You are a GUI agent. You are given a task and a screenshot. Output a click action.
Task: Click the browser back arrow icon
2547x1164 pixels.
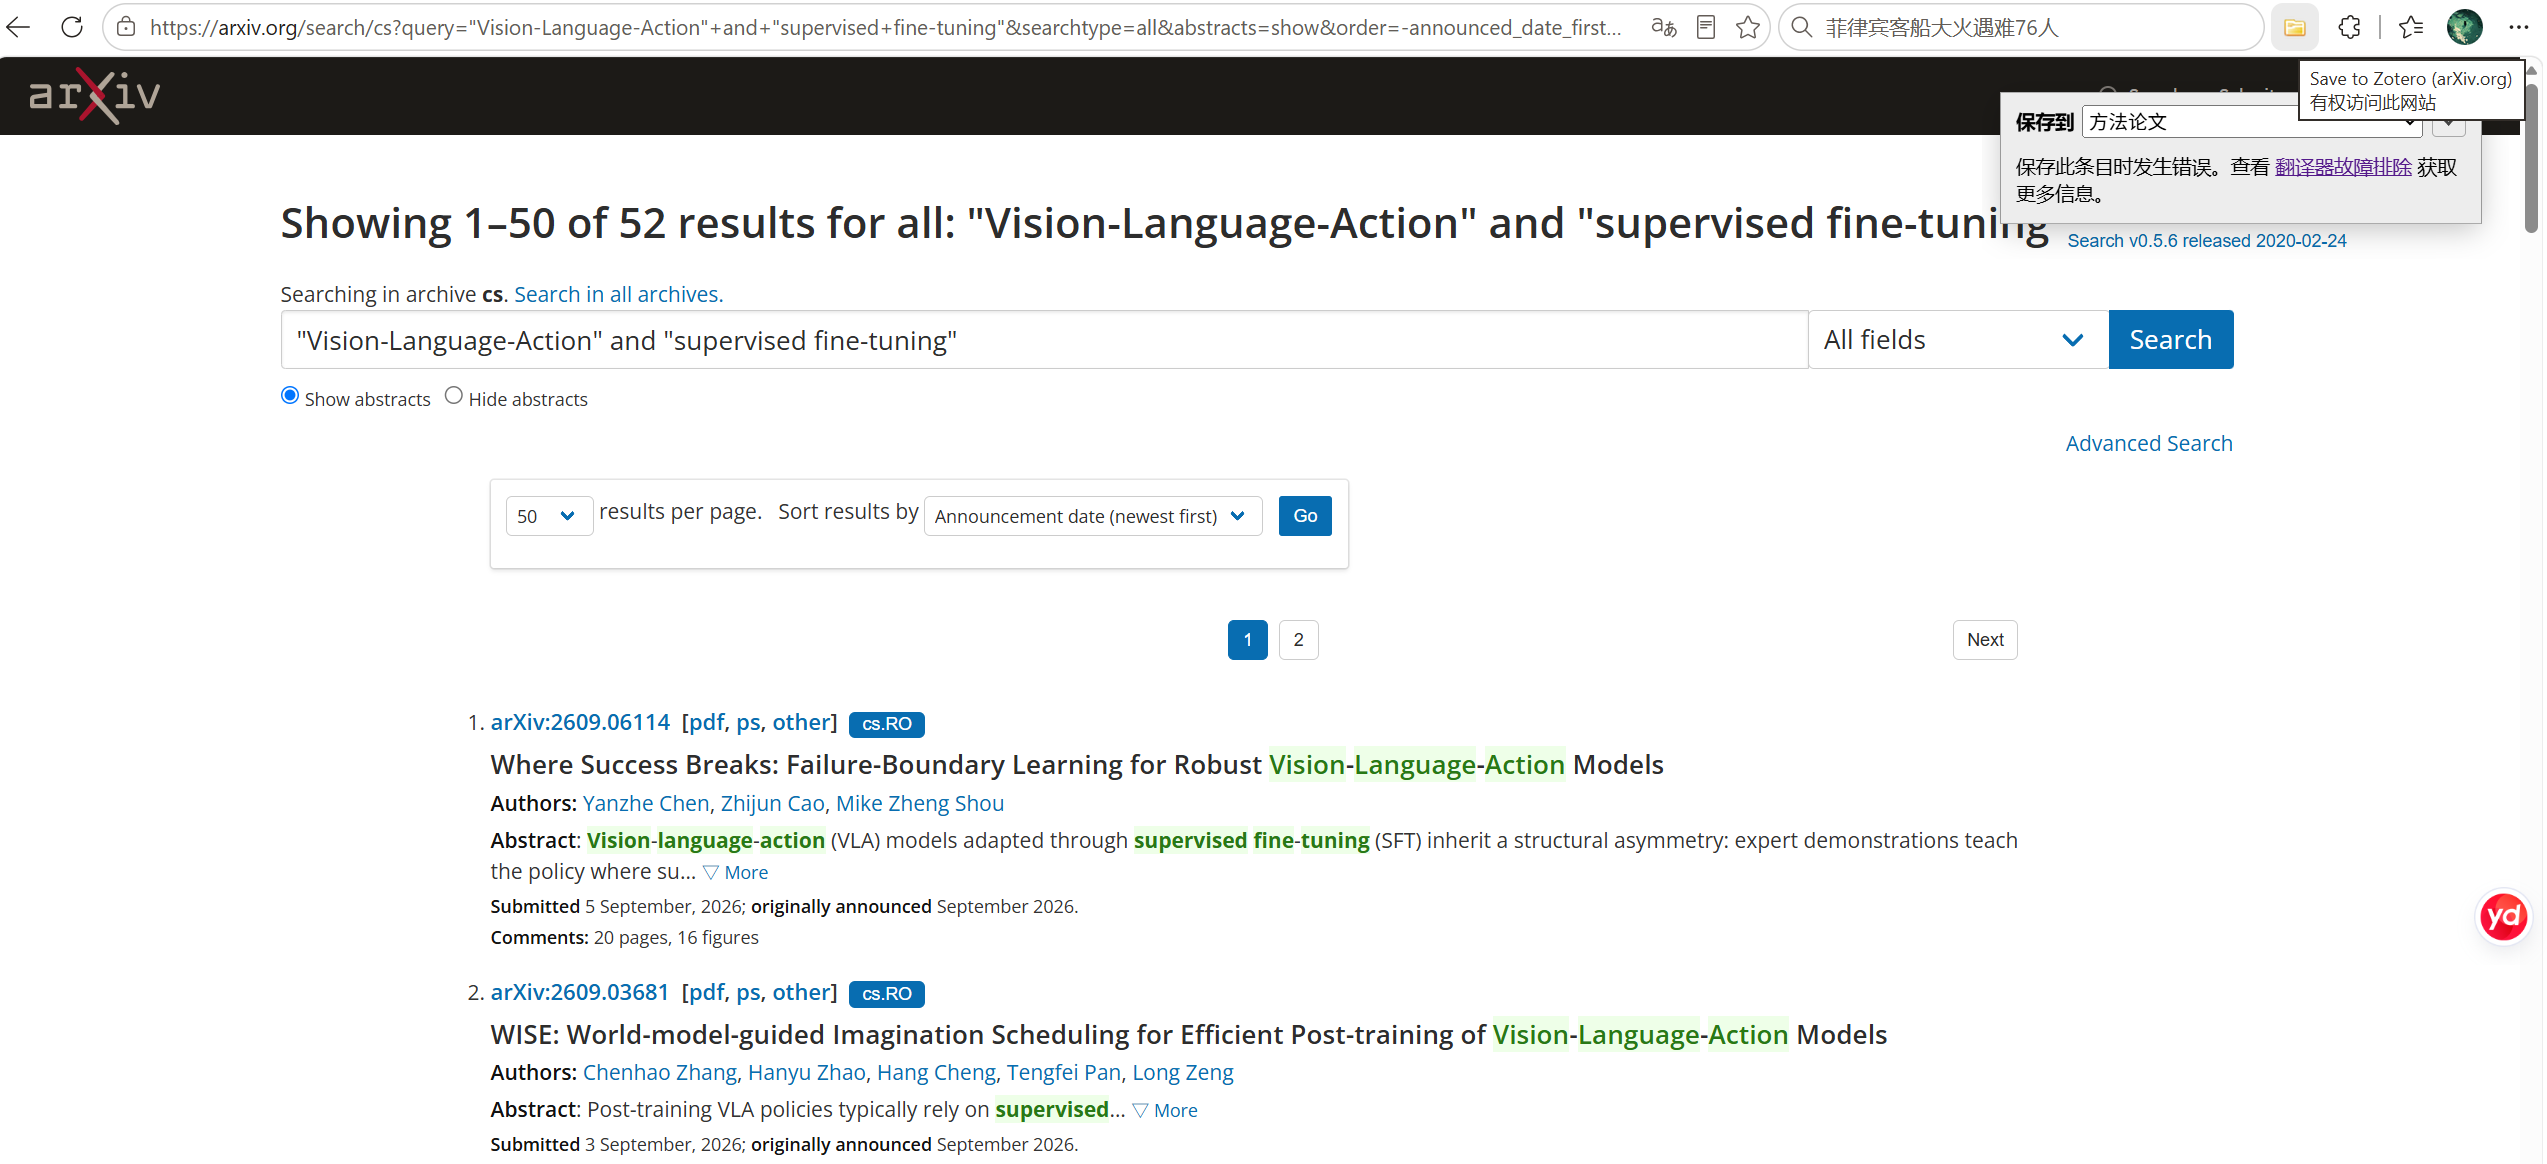(x=20, y=27)
